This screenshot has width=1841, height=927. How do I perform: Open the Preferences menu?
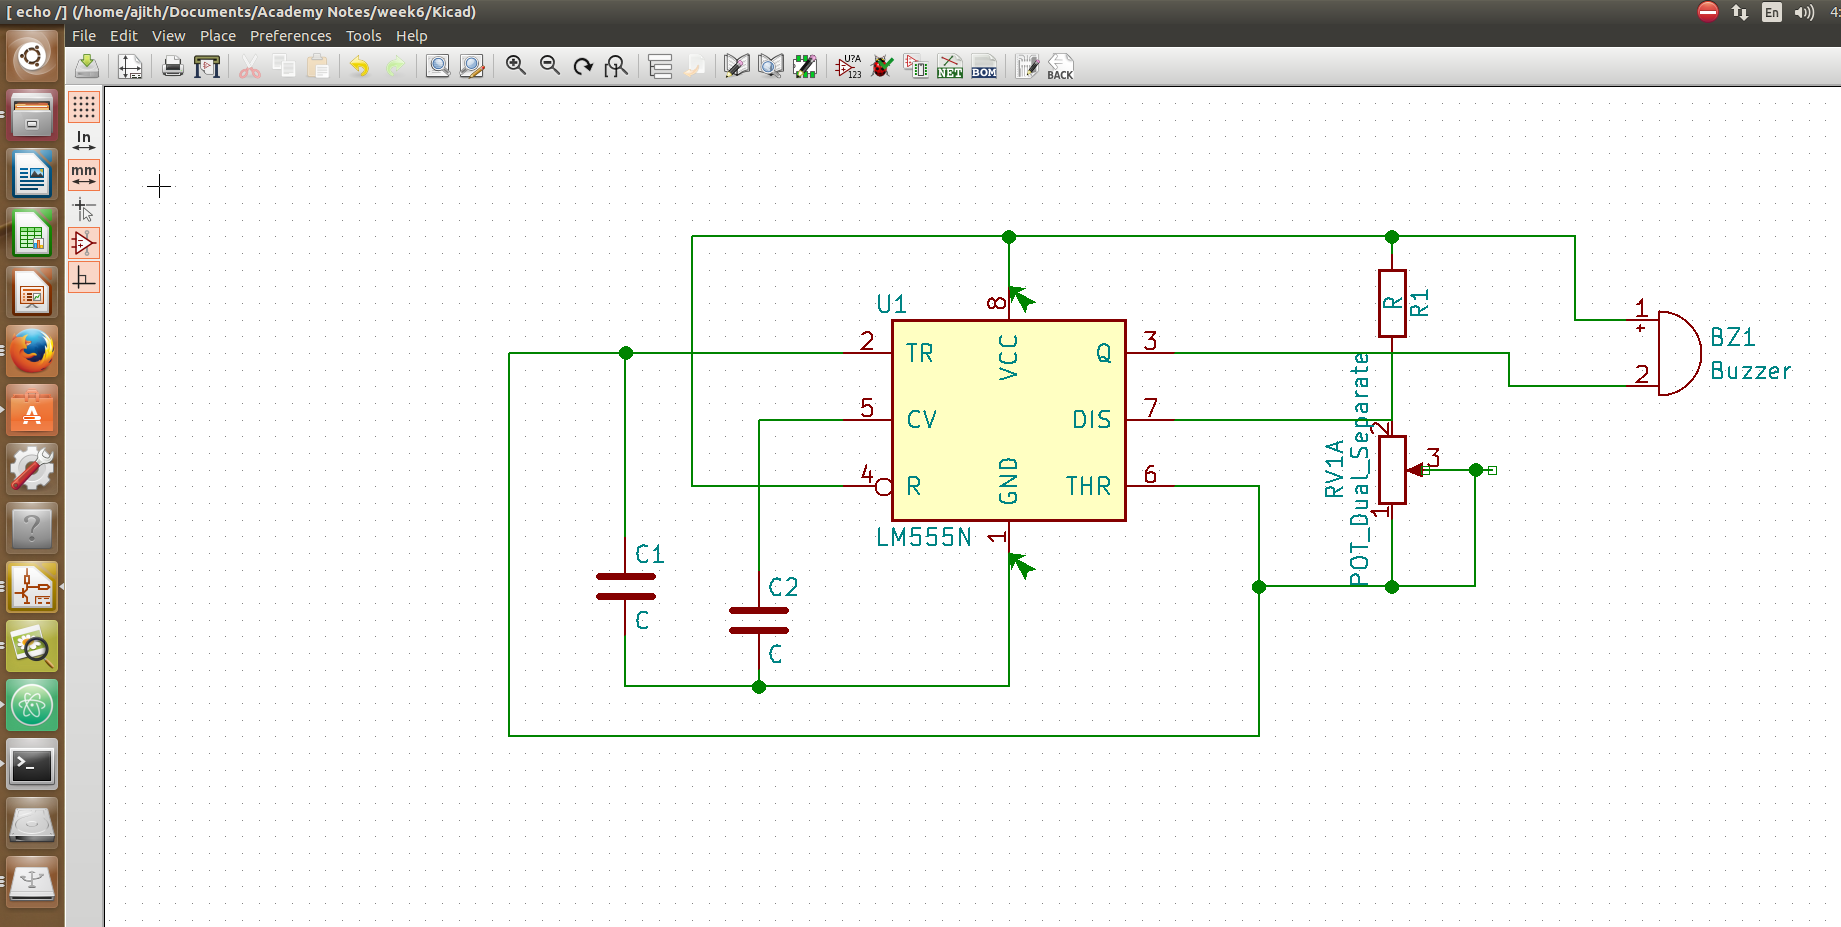(x=291, y=36)
